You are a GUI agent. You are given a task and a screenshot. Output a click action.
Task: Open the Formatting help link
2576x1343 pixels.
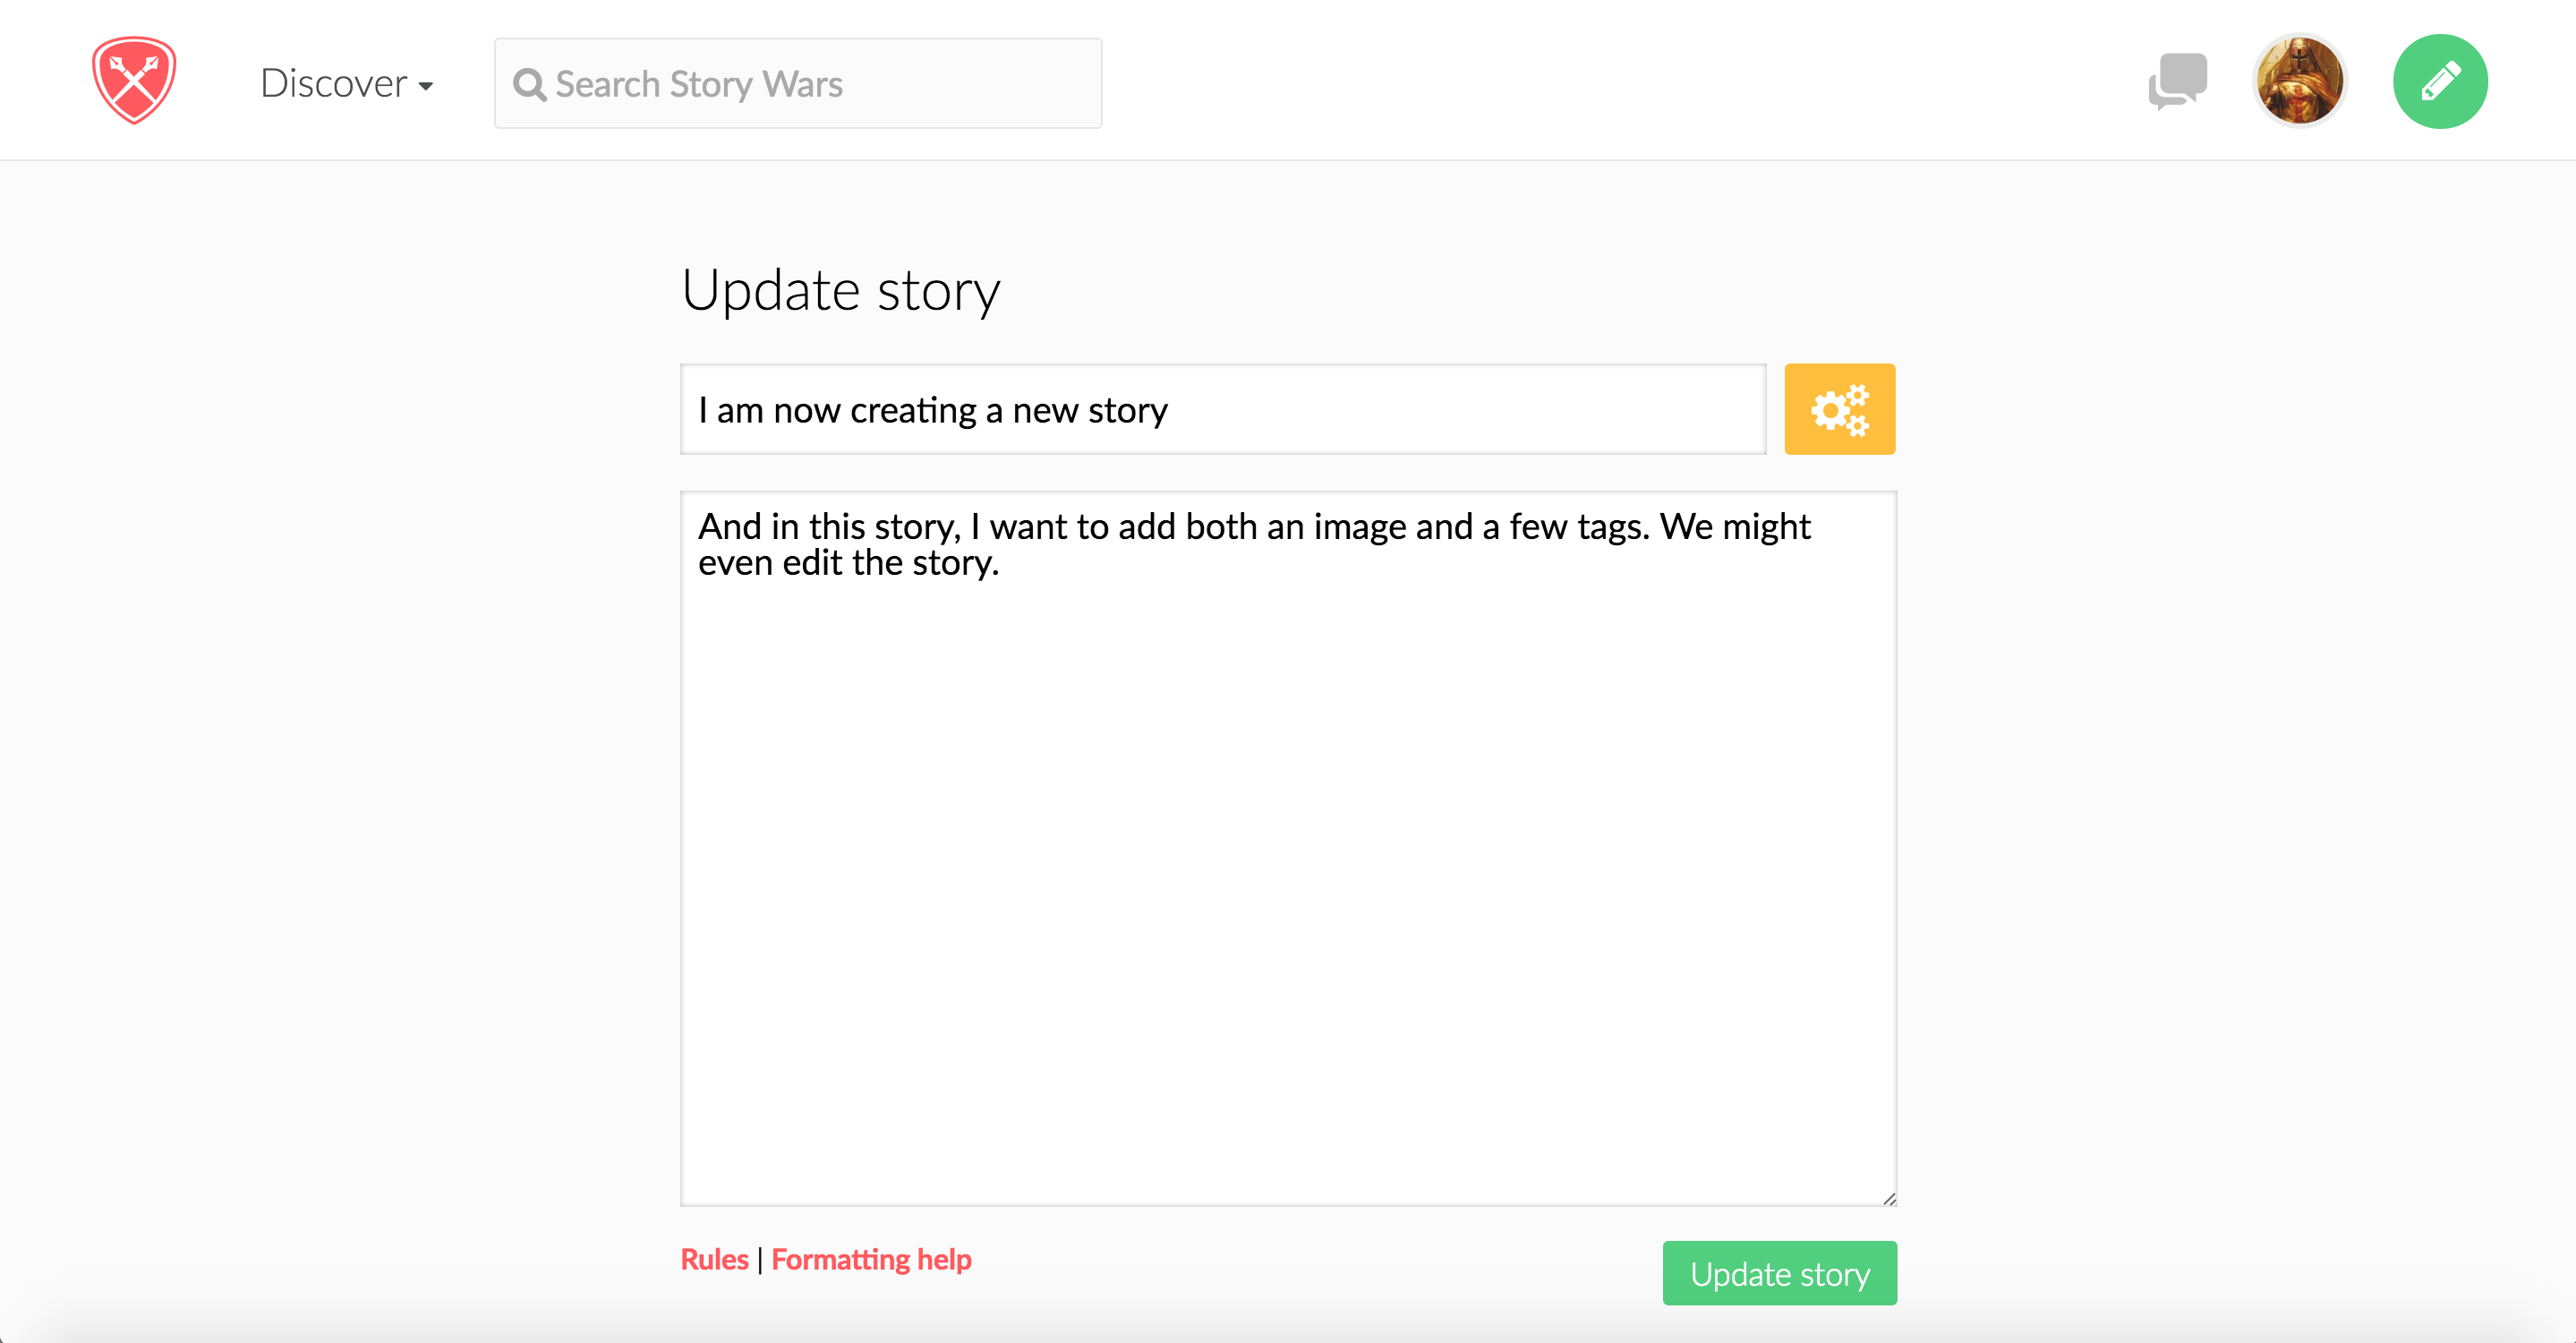(x=871, y=1259)
